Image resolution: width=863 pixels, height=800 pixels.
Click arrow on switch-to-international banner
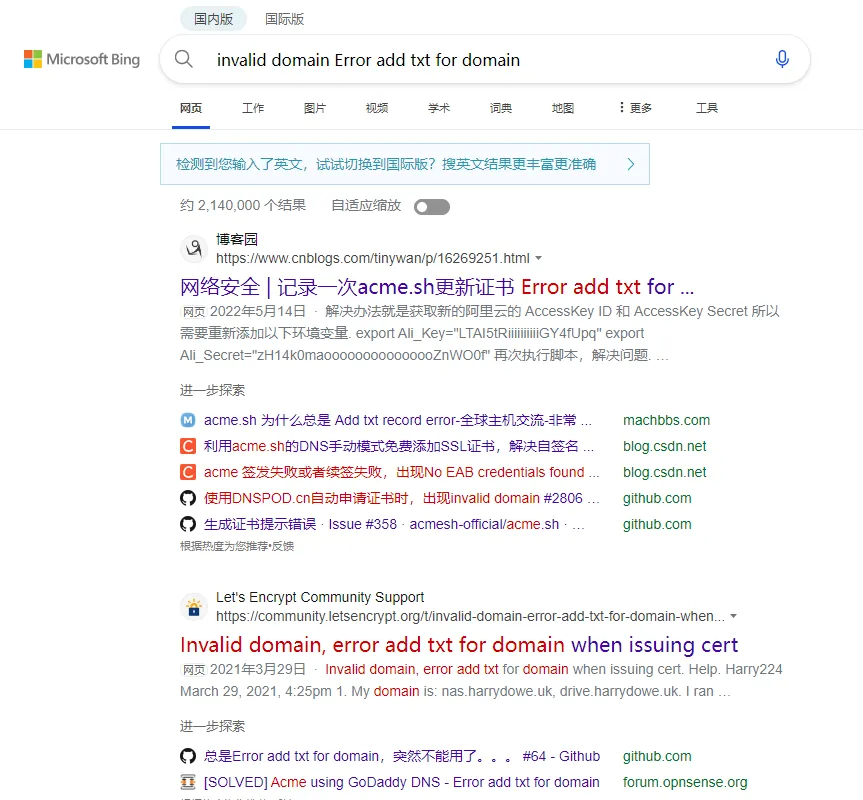point(630,164)
